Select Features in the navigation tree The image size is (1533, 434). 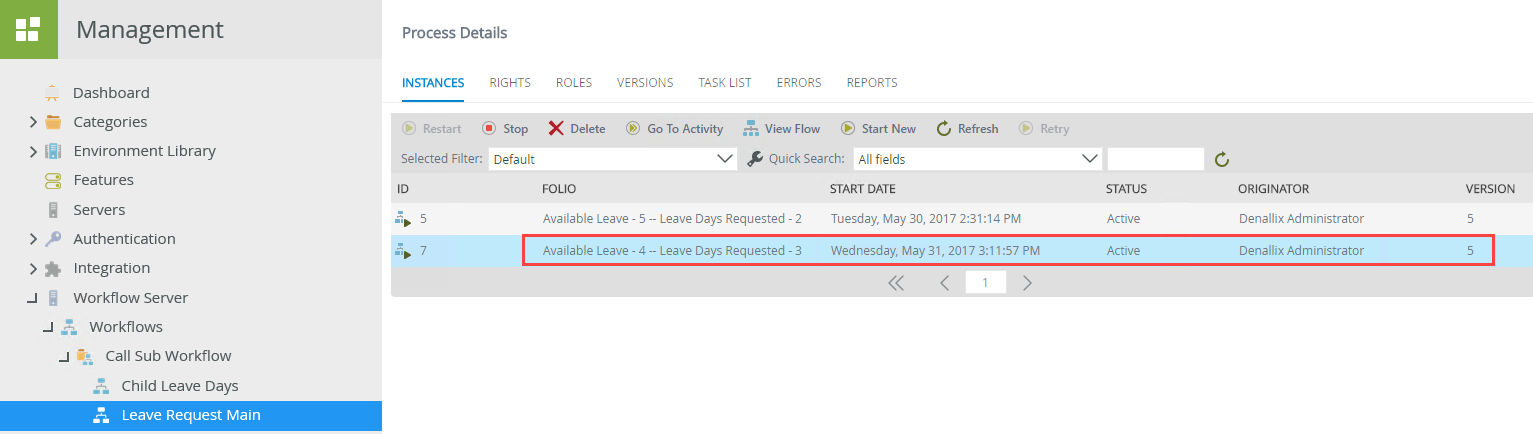103,180
